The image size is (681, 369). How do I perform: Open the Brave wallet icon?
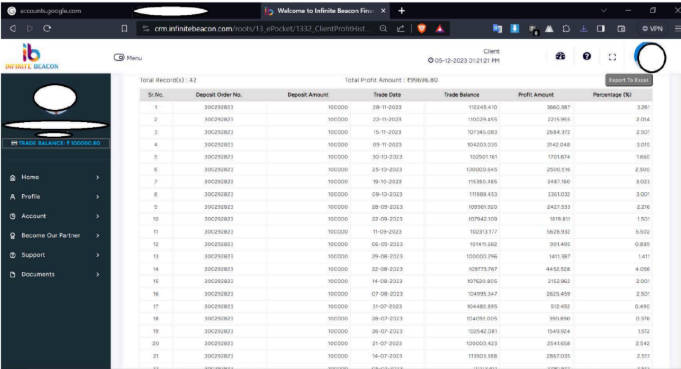(x=621, y=29)
